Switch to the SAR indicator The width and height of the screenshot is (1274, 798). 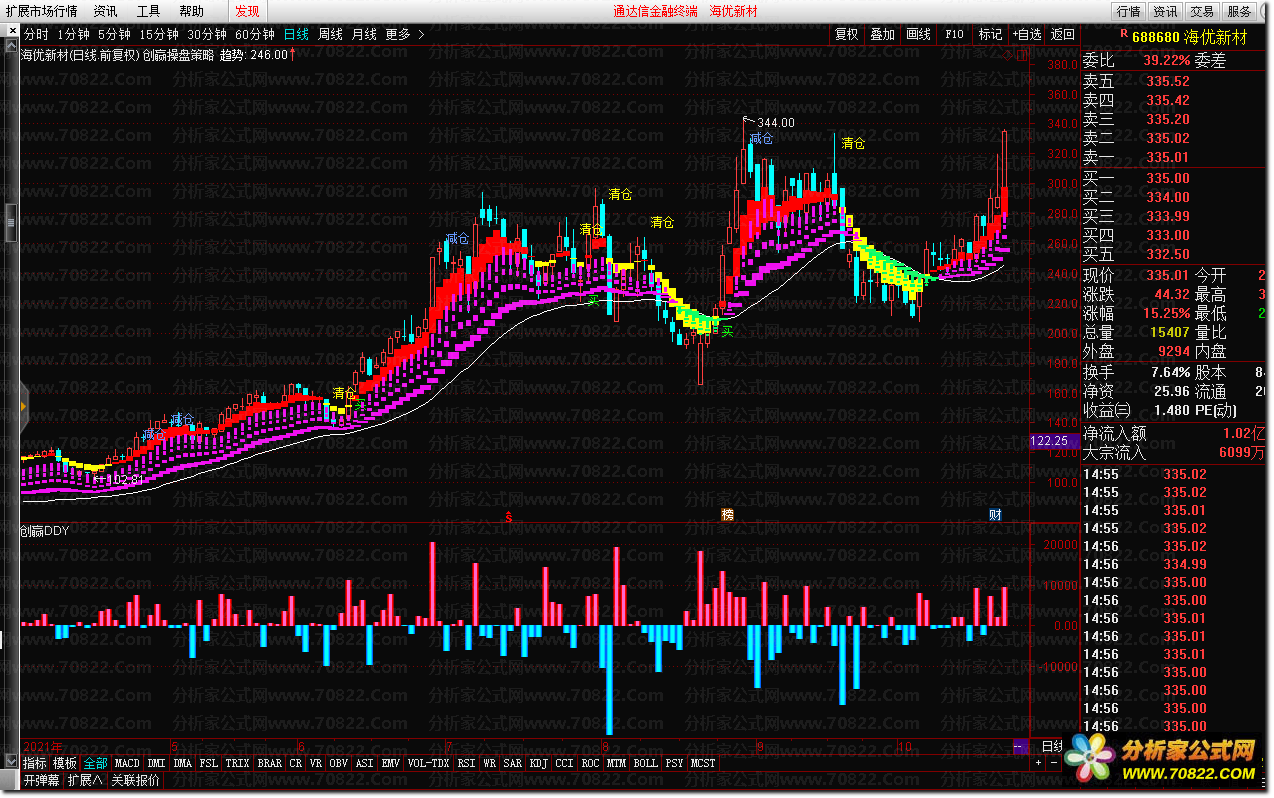coord(513,763)
